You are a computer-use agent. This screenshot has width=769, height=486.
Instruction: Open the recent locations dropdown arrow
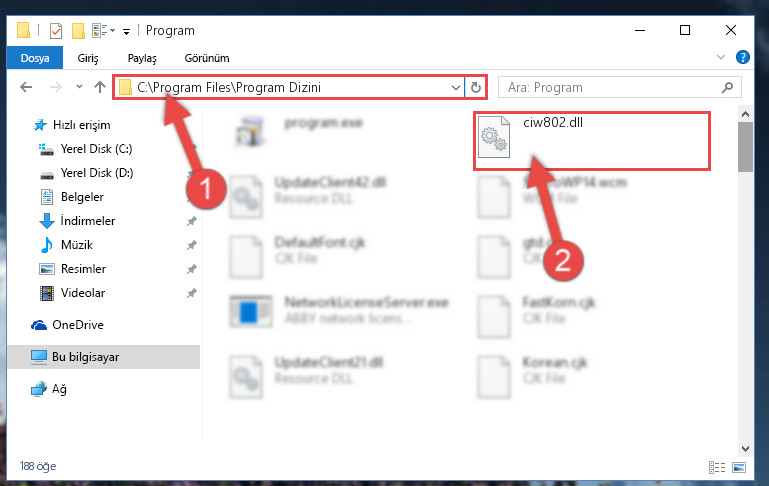(x=79, y=87)
